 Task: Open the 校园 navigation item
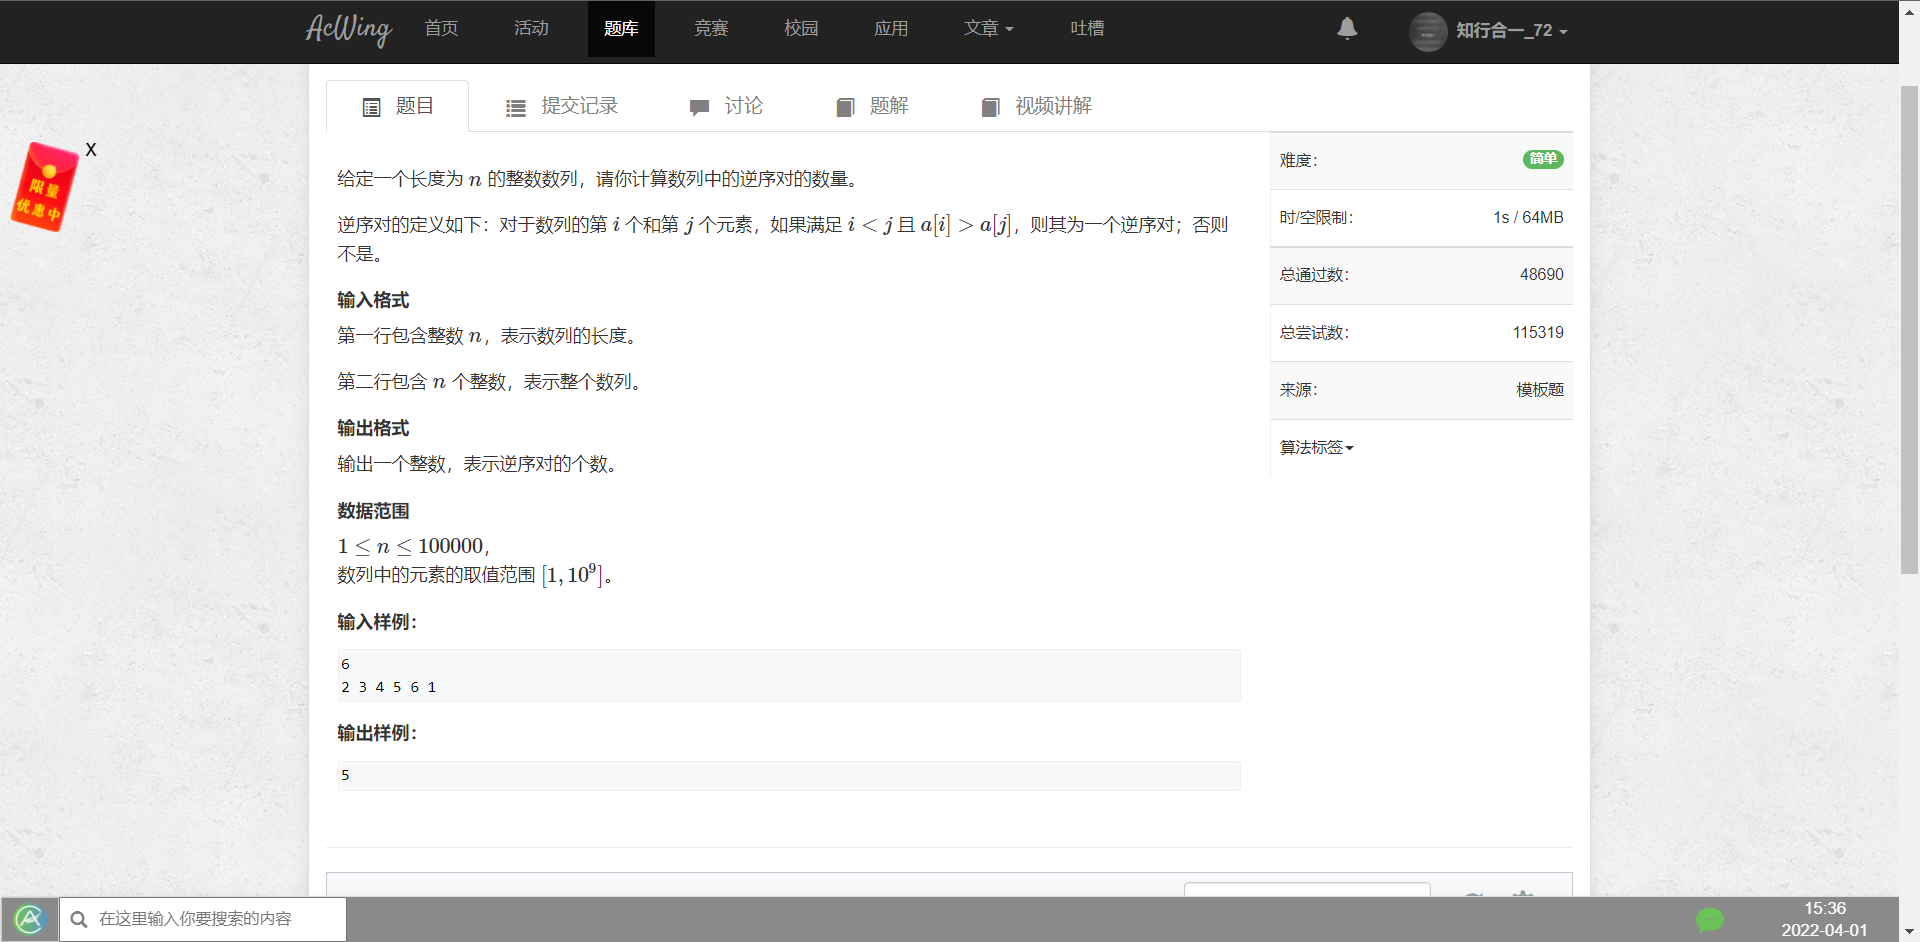point(801,29)
